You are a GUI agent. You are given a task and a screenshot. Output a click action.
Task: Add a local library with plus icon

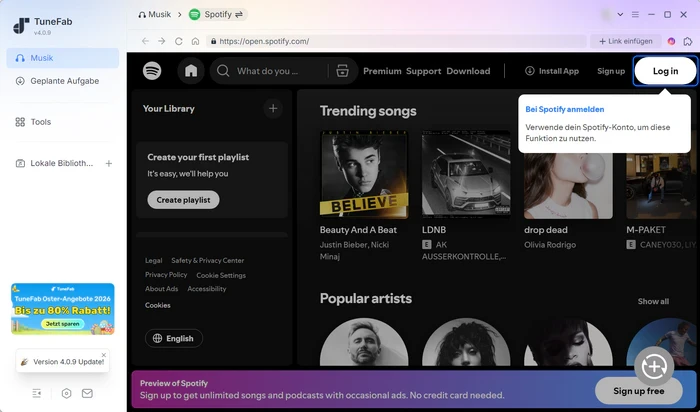(x=108, y=163)
